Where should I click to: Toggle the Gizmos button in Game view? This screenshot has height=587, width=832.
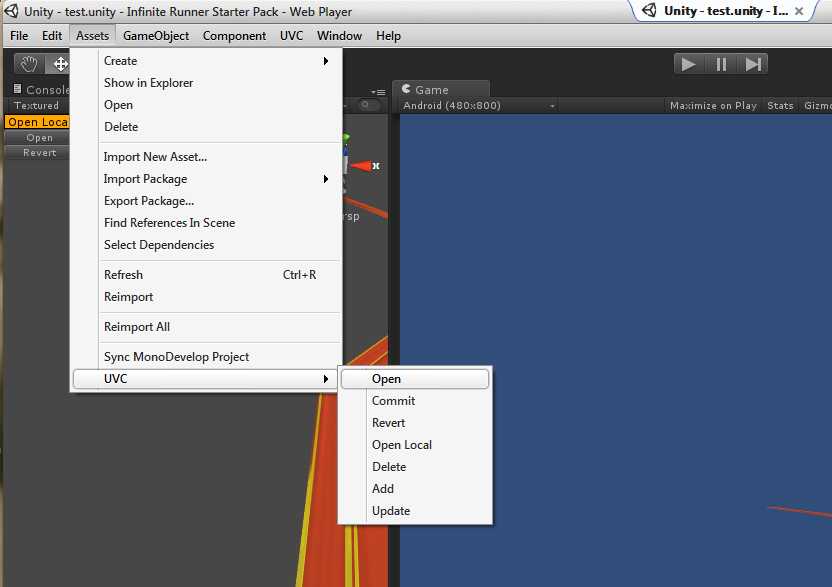coord(817,106)
